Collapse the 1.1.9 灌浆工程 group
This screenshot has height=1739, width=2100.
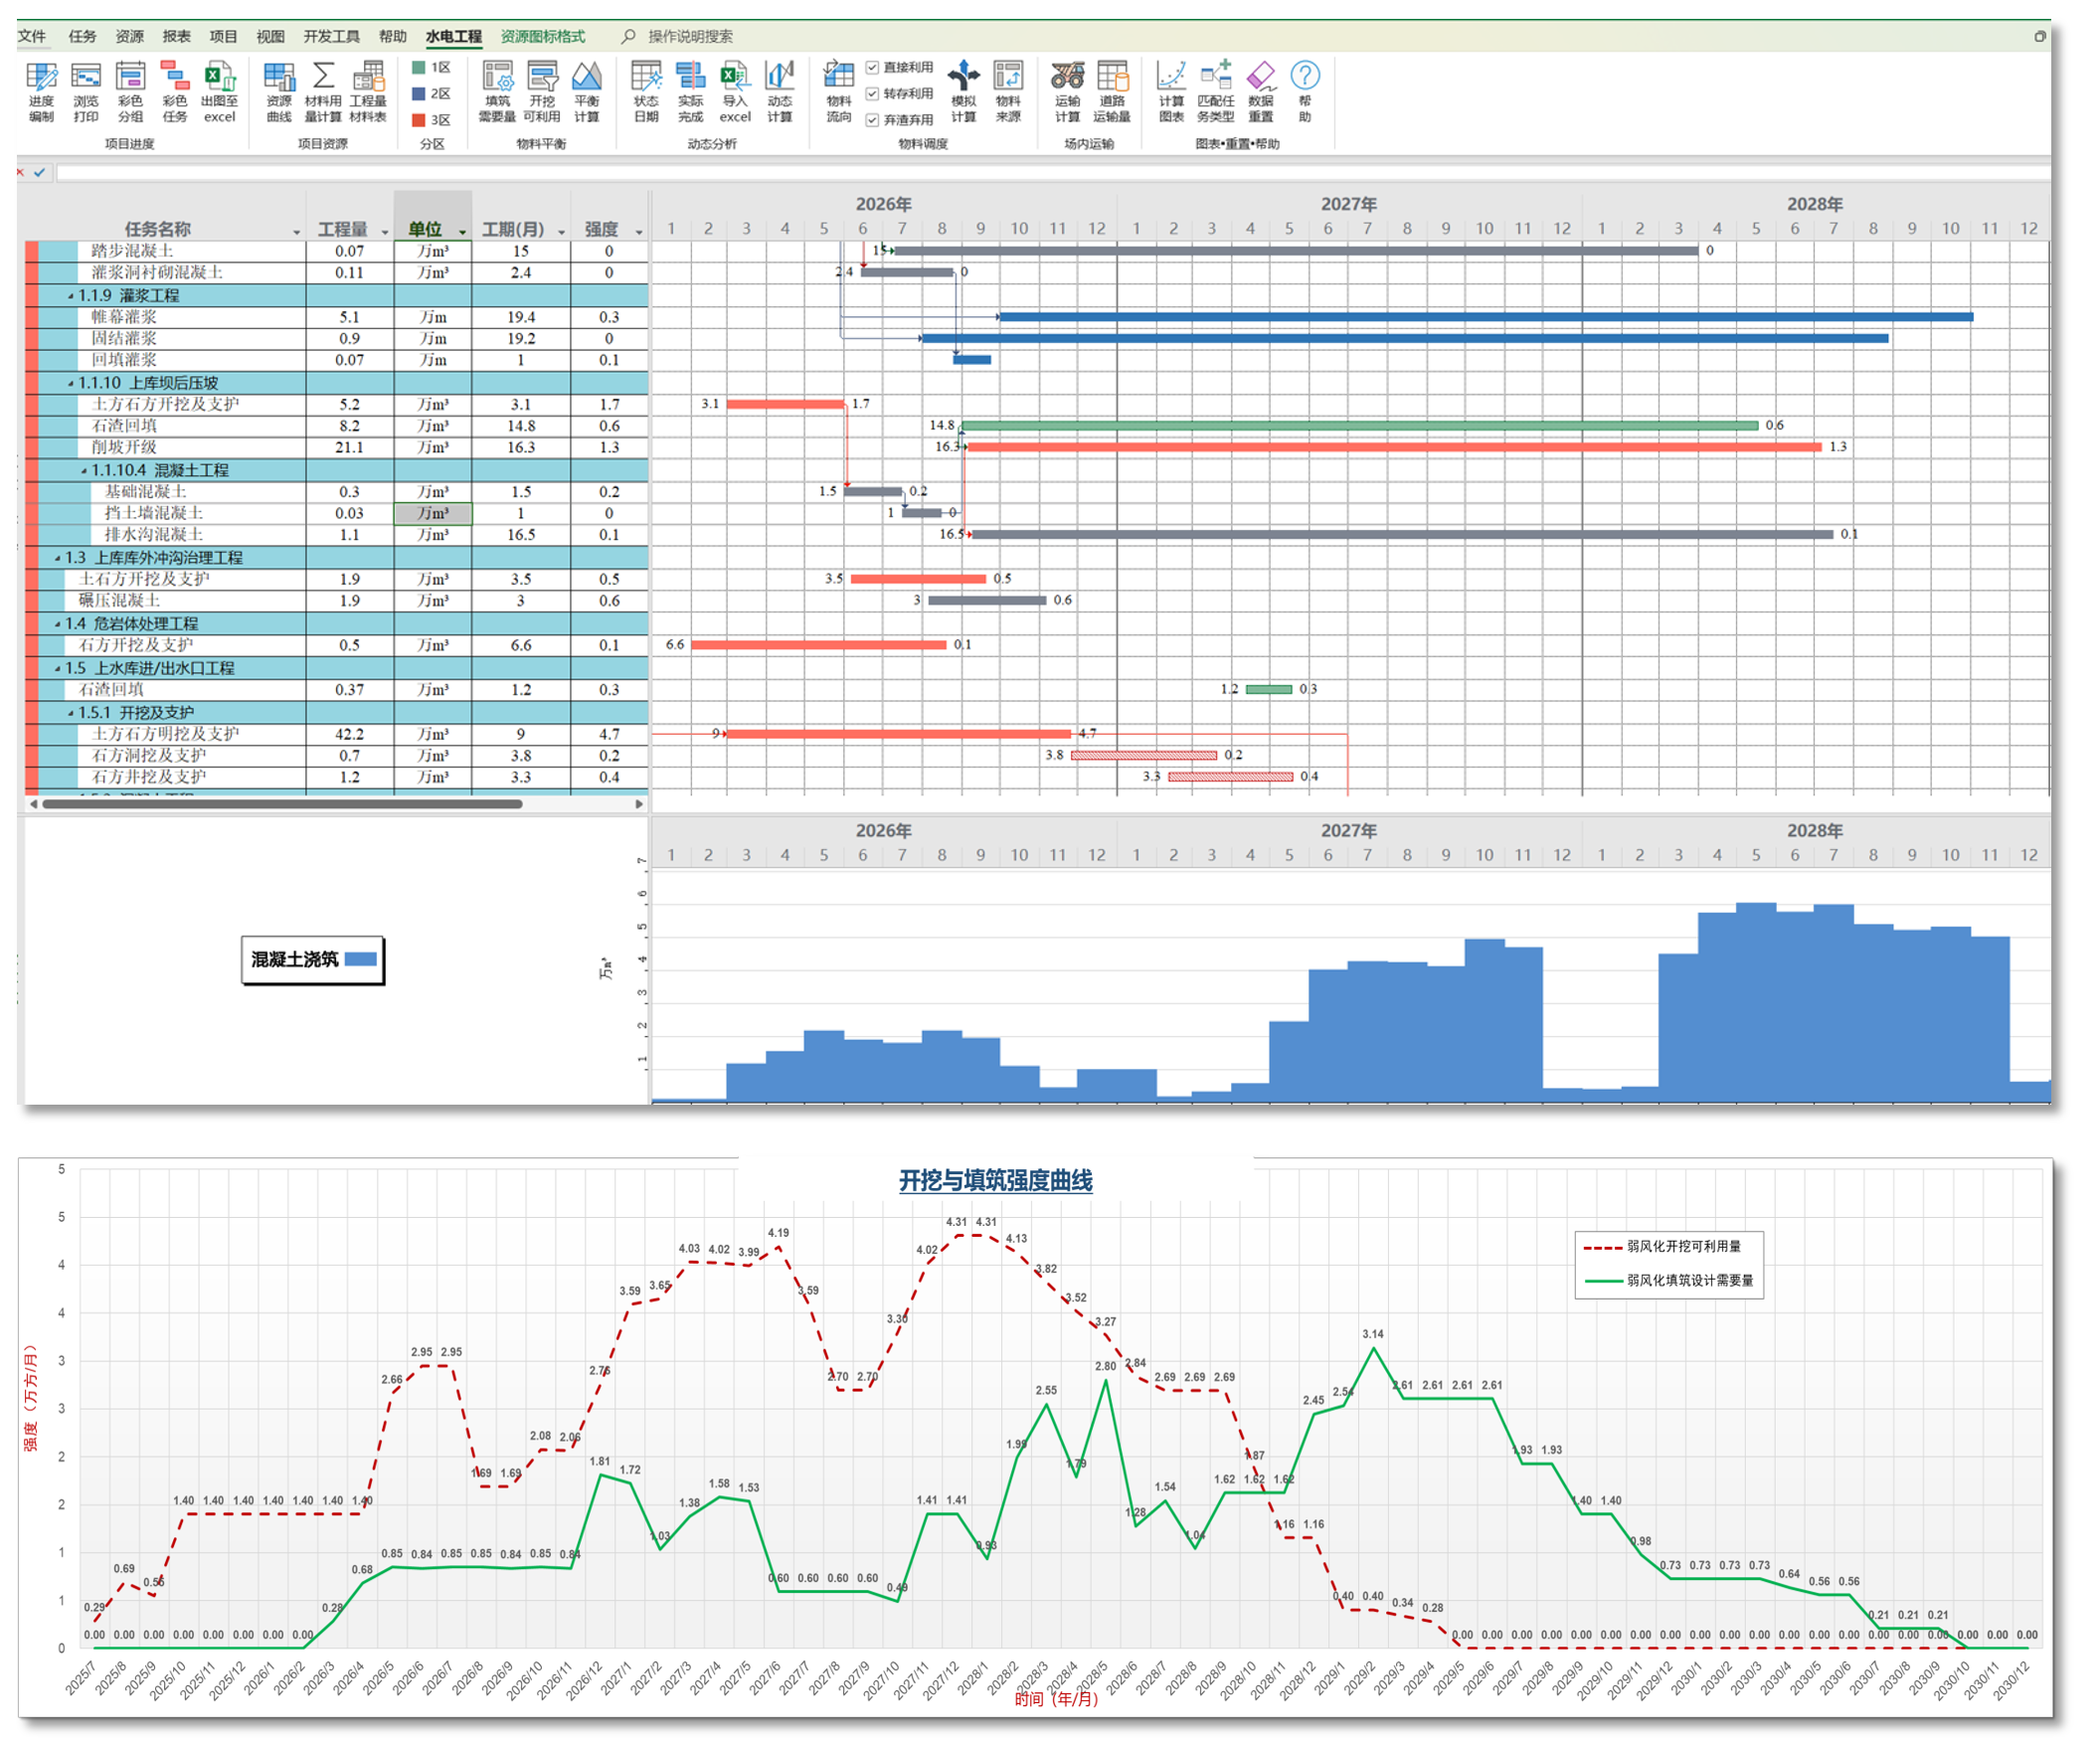pyautogui.click(x=71, y=296)
